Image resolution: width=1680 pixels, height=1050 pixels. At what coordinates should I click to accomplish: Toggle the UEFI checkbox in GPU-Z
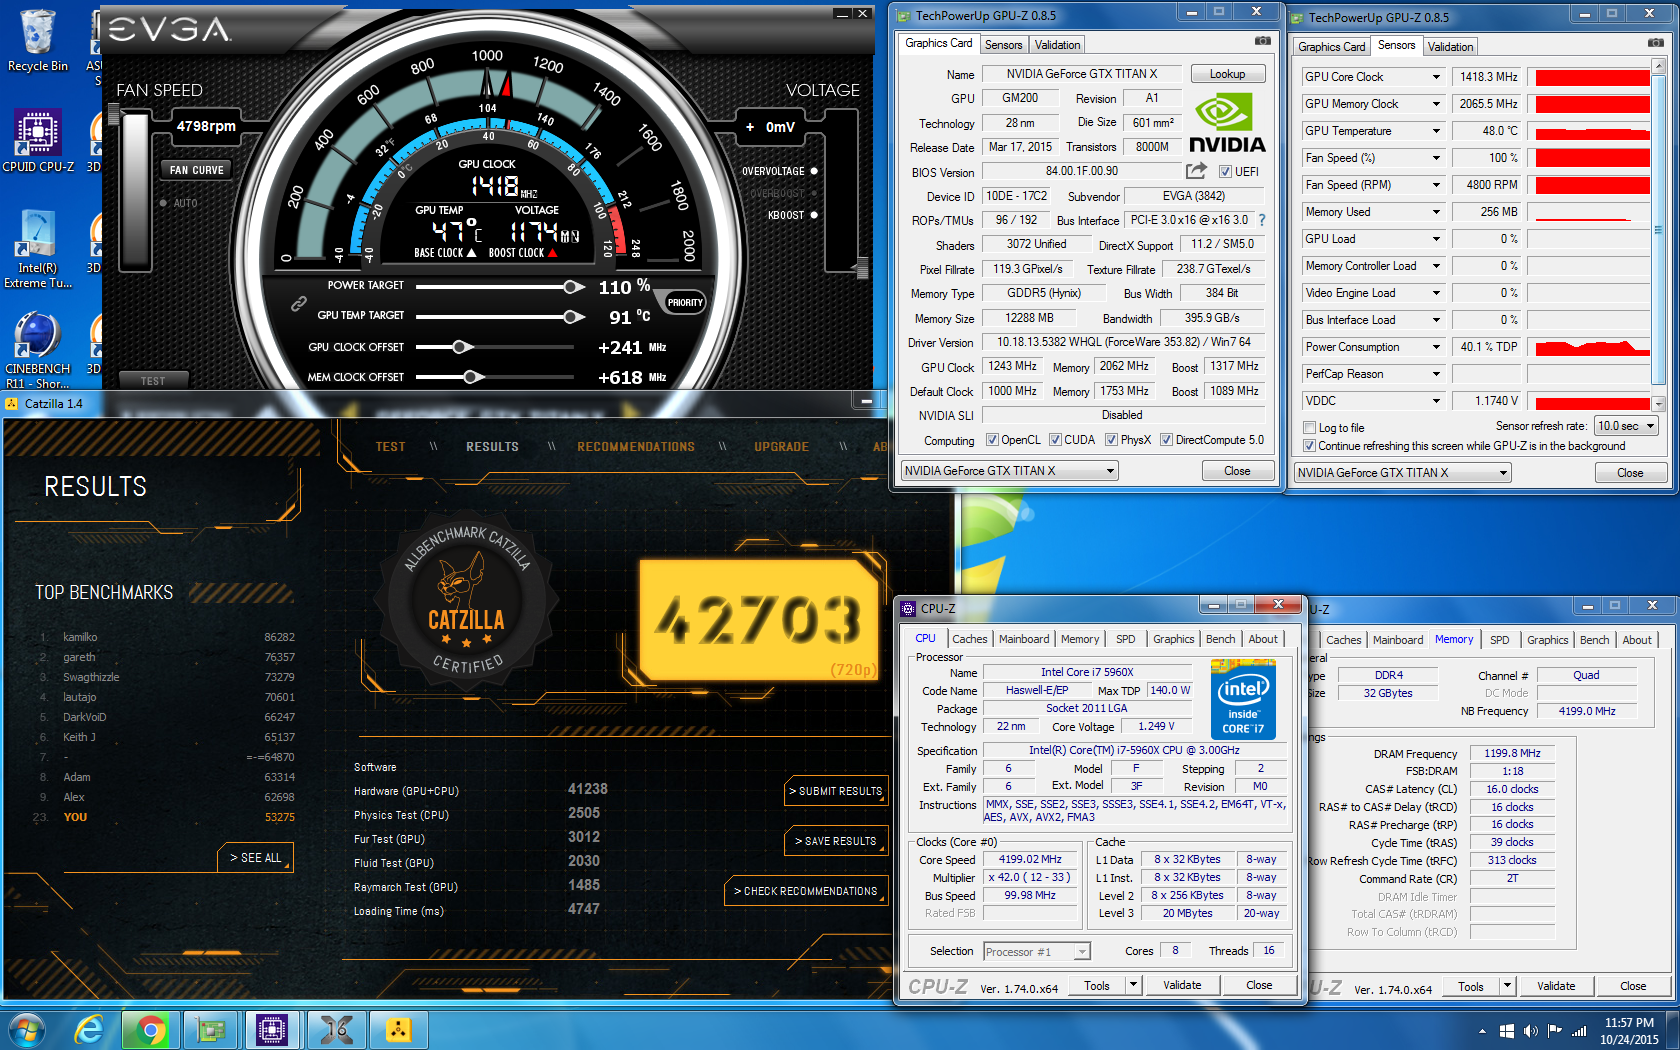coord(1225,172)
